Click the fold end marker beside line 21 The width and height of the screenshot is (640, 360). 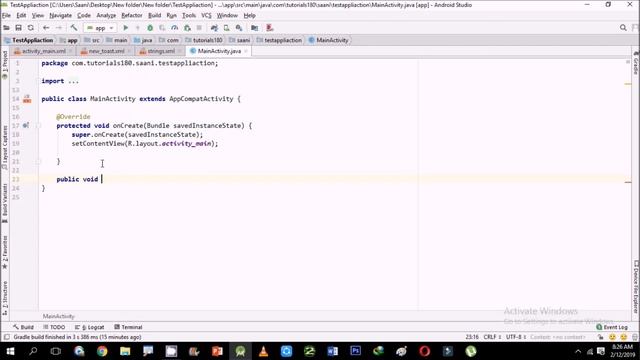[38, 162]
